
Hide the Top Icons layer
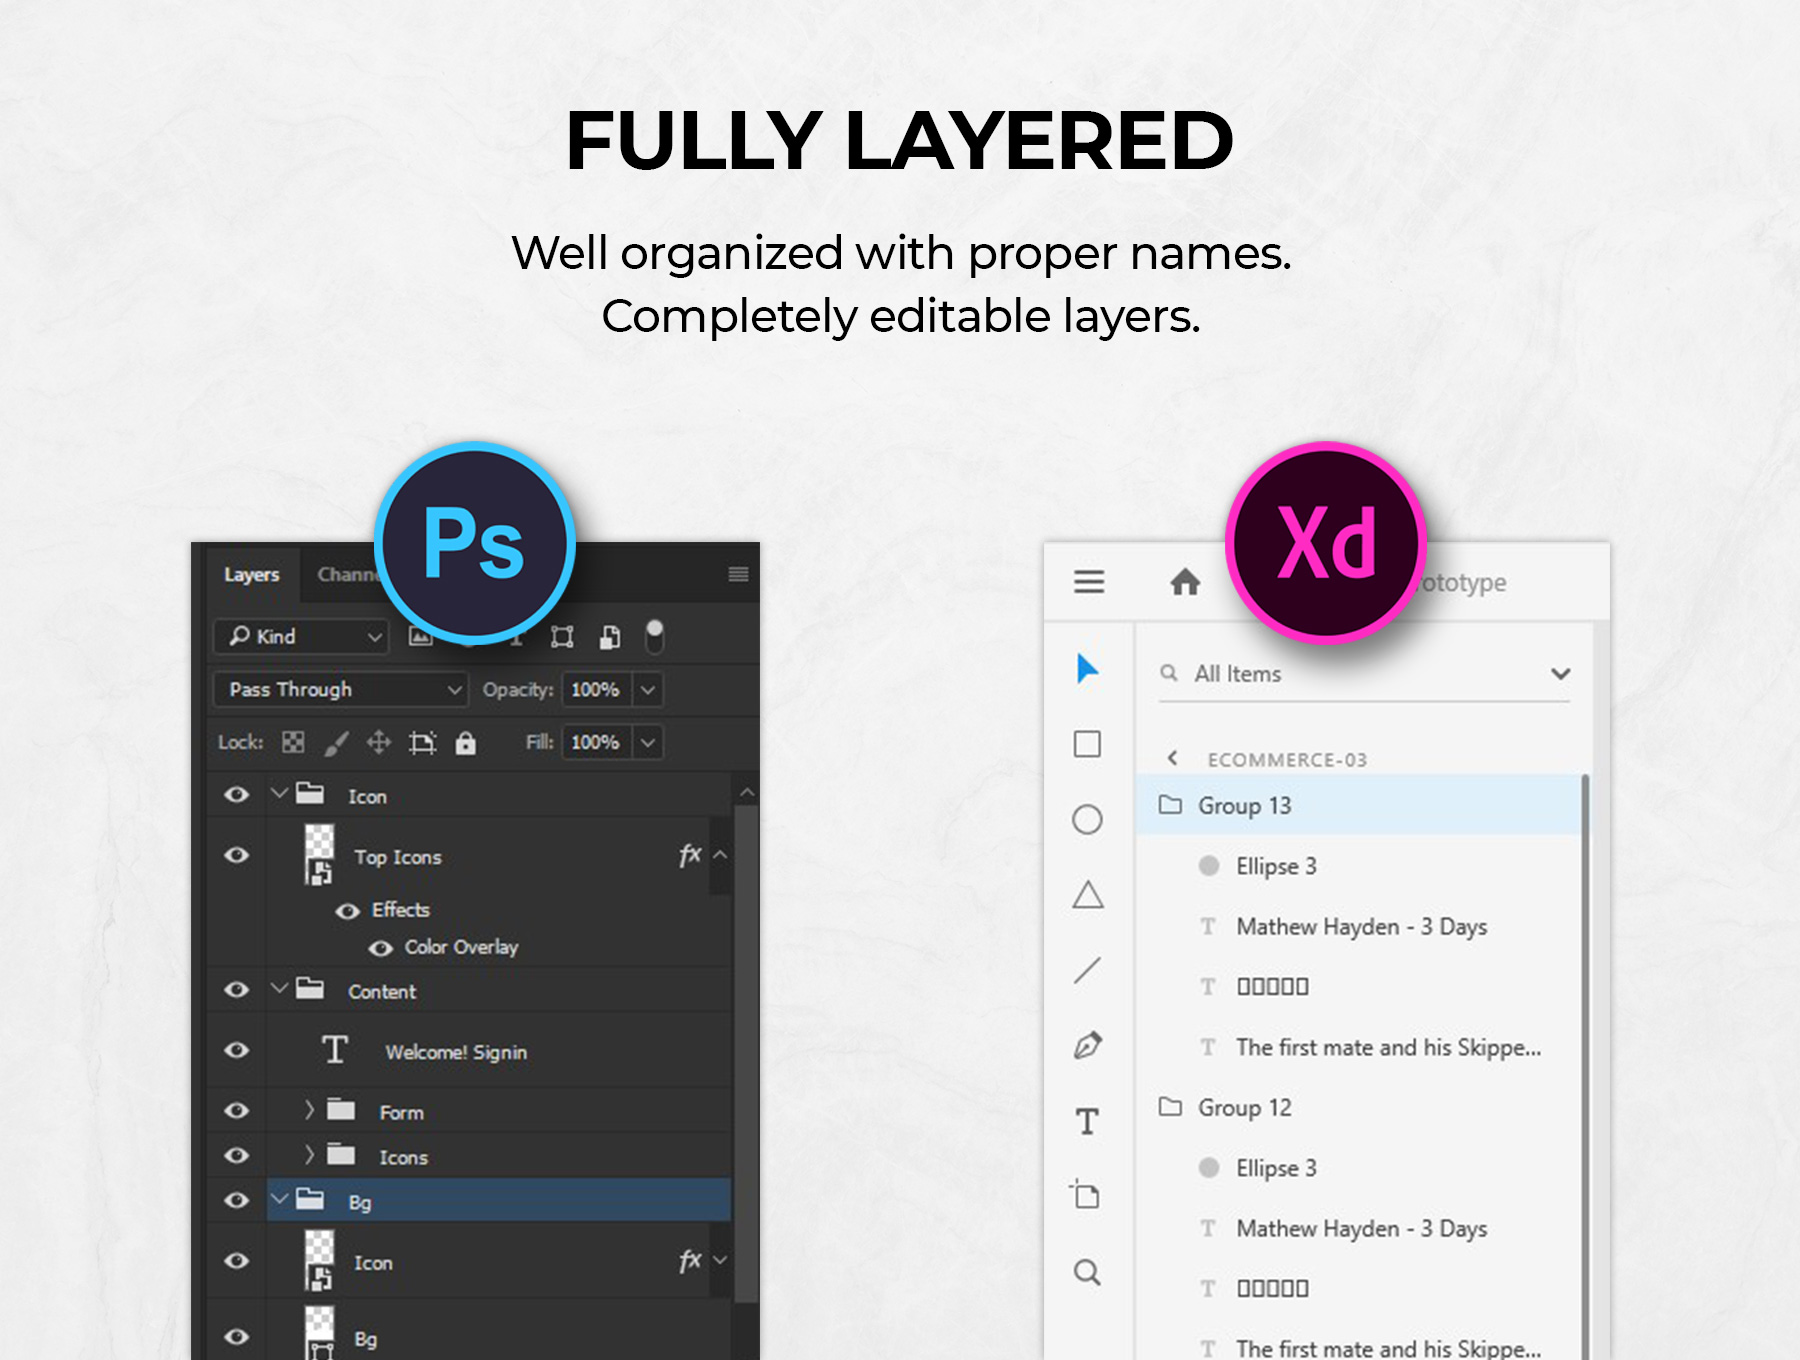tap(237, 856)
